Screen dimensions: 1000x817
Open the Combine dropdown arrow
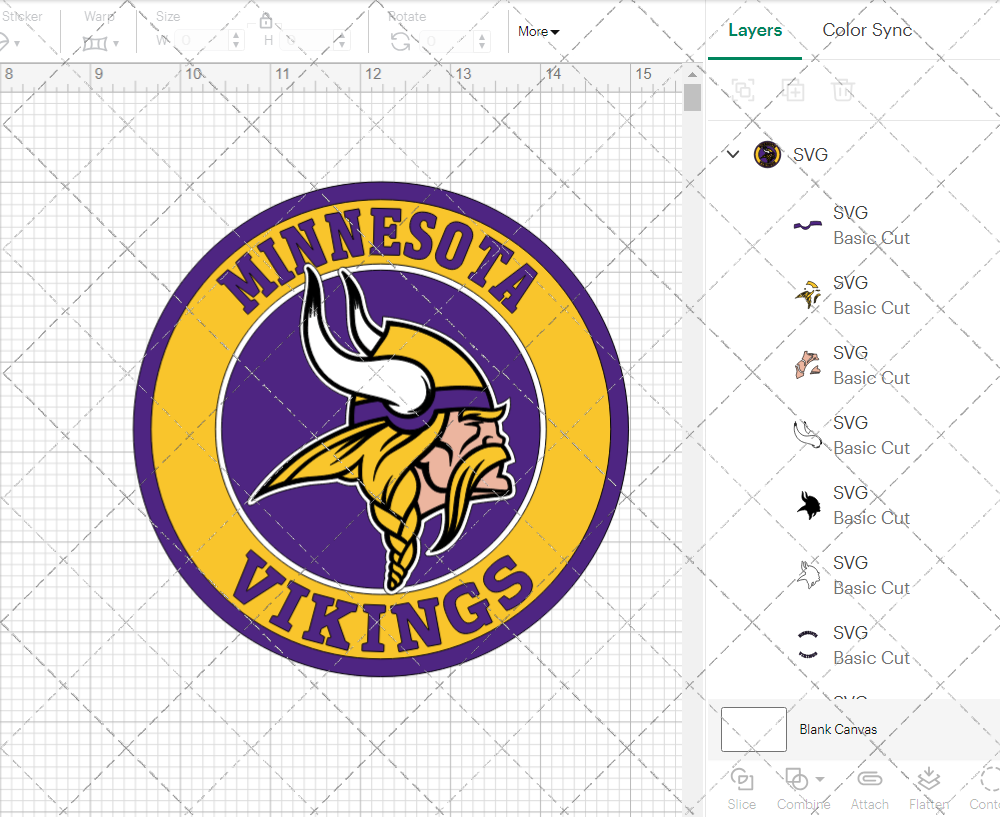click(x=820, y=779)
